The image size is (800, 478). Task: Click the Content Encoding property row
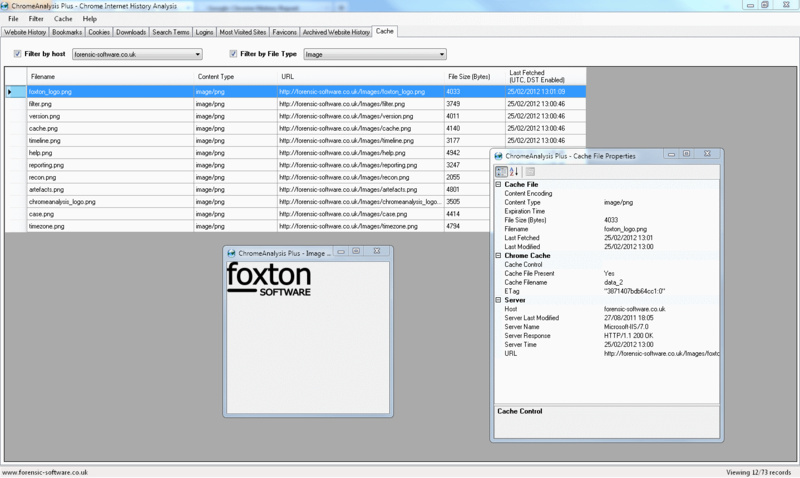[x=607, y=193]
